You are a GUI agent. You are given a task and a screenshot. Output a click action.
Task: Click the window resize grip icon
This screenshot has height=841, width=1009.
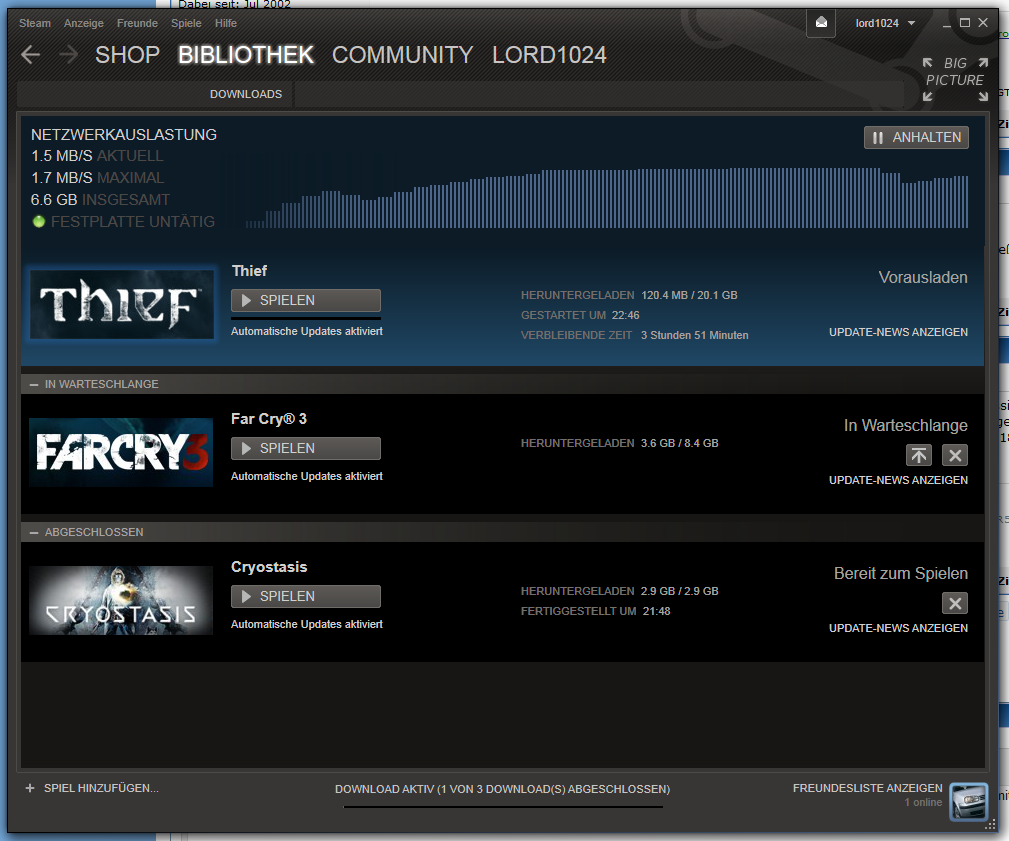click(x=990, y=824)
